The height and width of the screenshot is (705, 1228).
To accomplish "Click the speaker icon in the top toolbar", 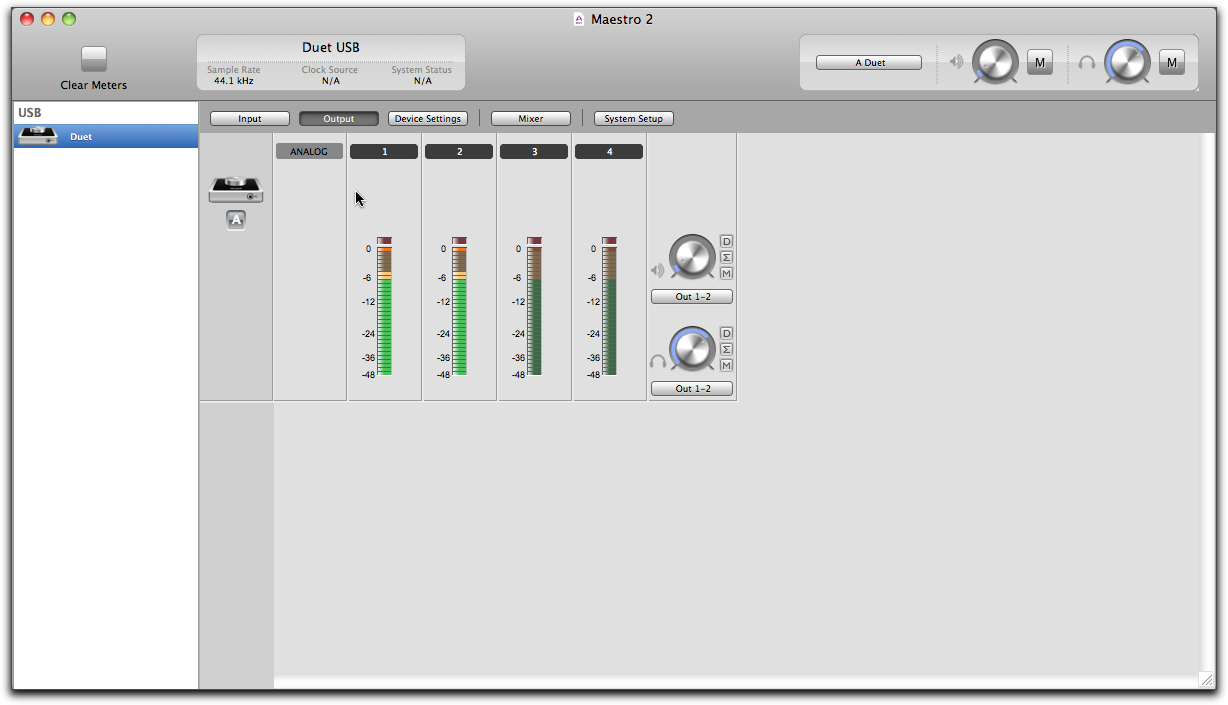I will (957, 62).
